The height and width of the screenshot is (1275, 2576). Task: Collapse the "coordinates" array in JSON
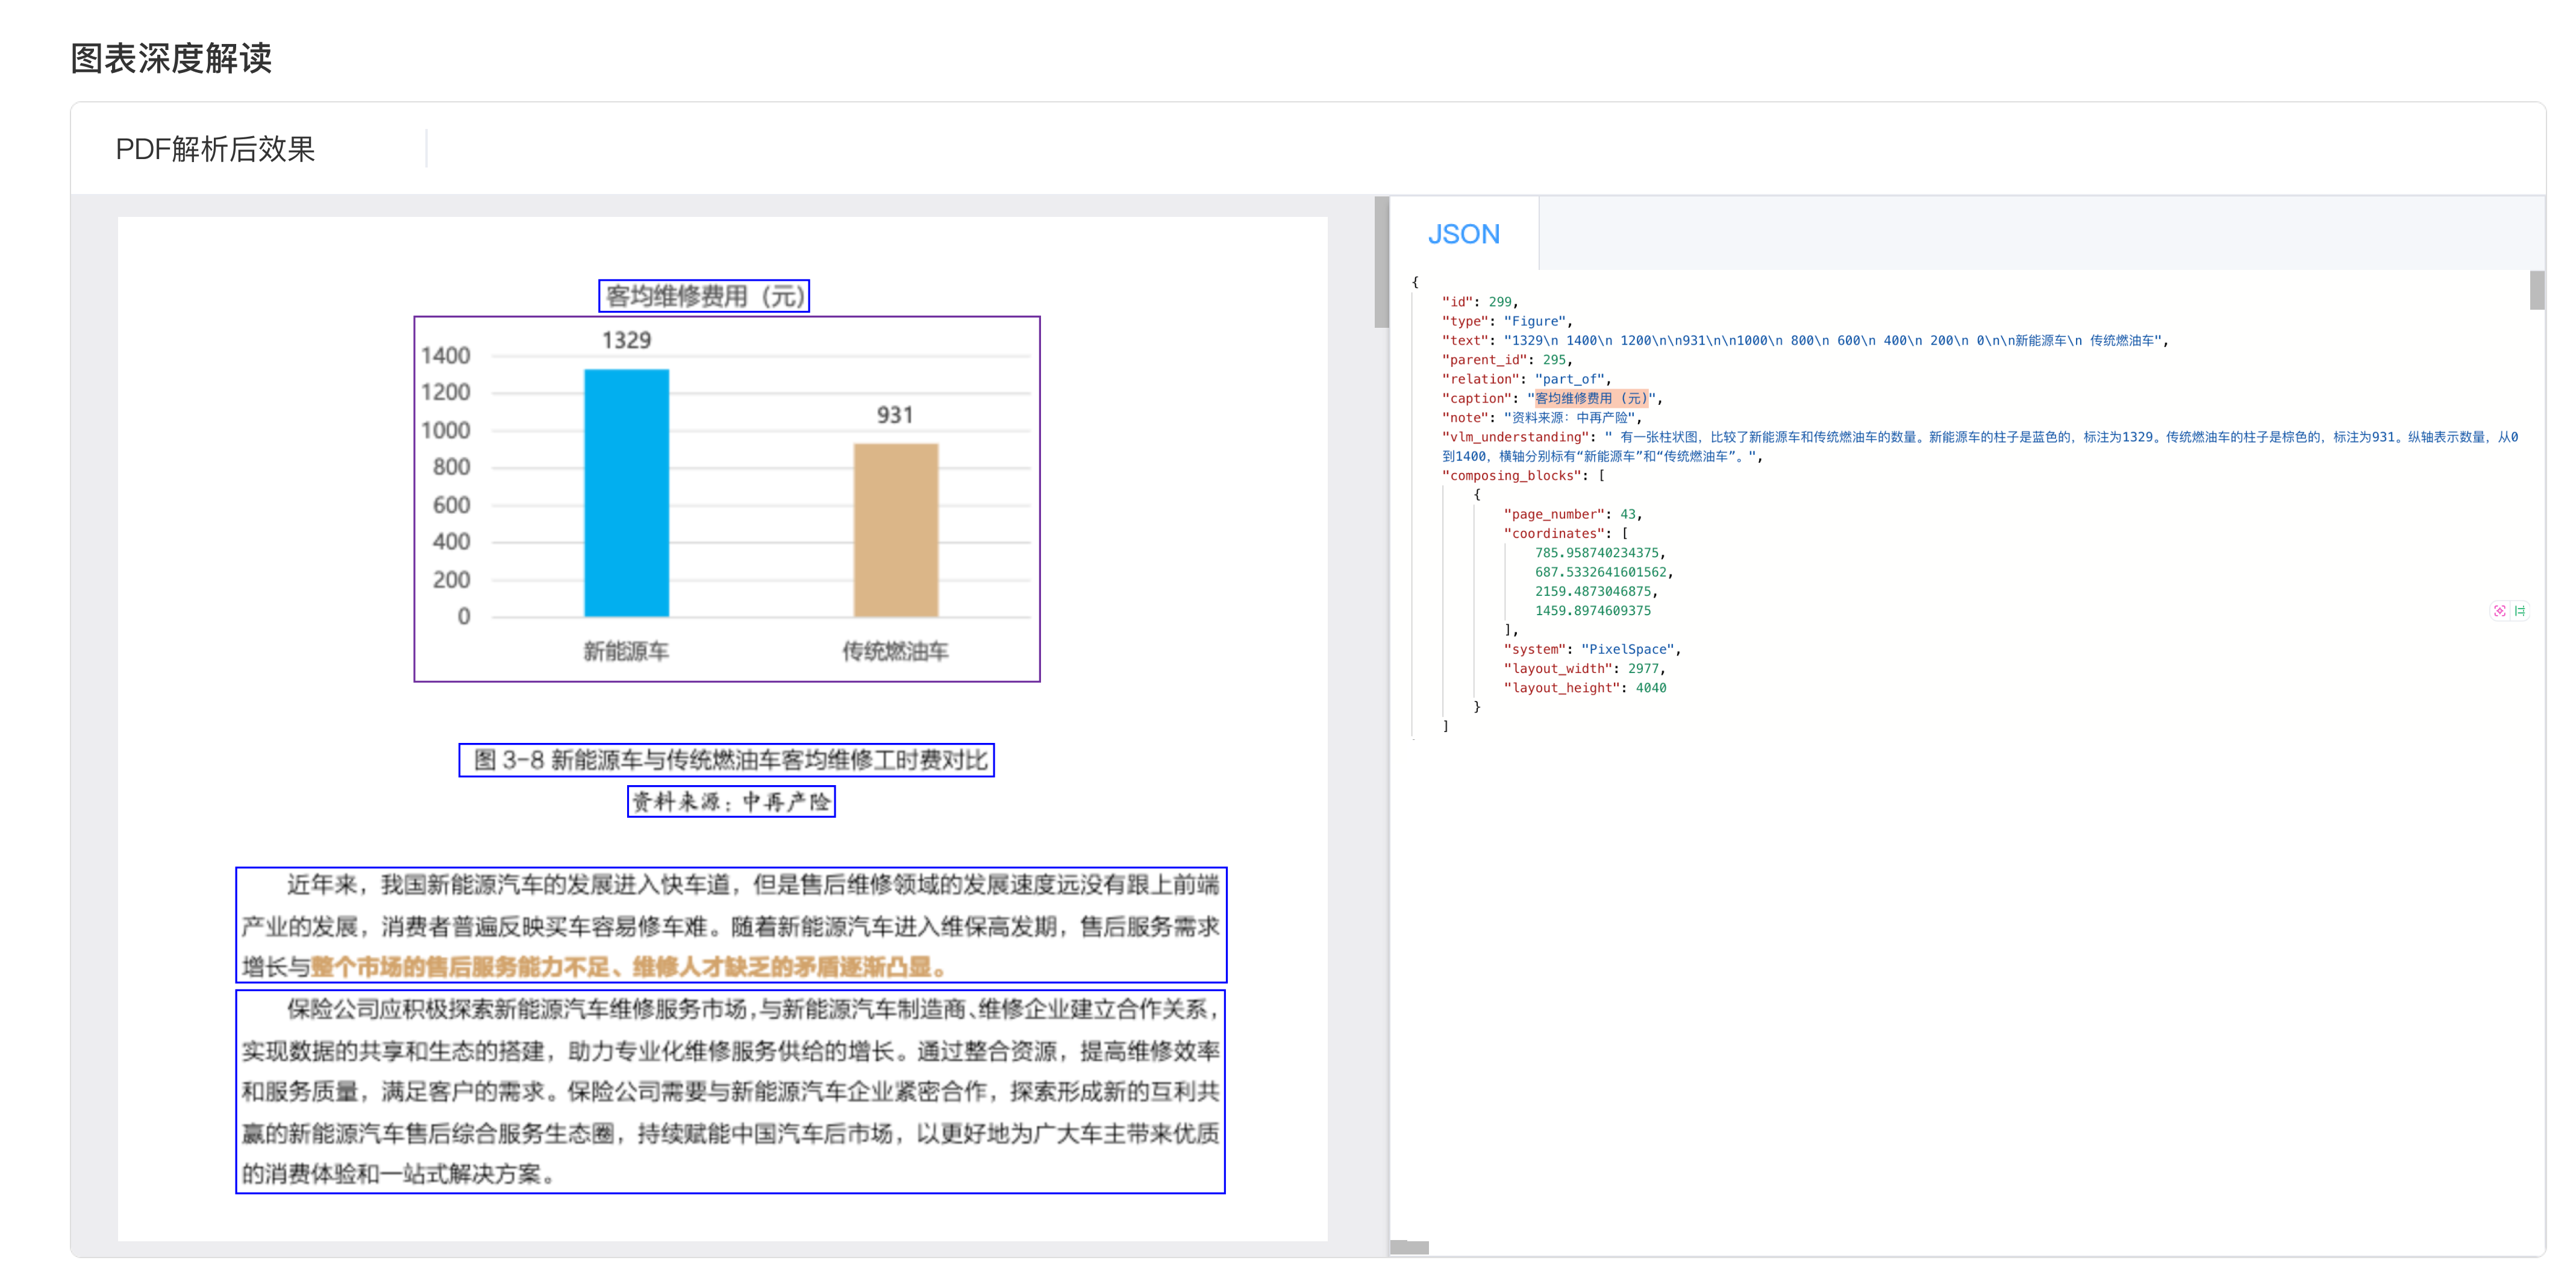[x=1624, y=534]
